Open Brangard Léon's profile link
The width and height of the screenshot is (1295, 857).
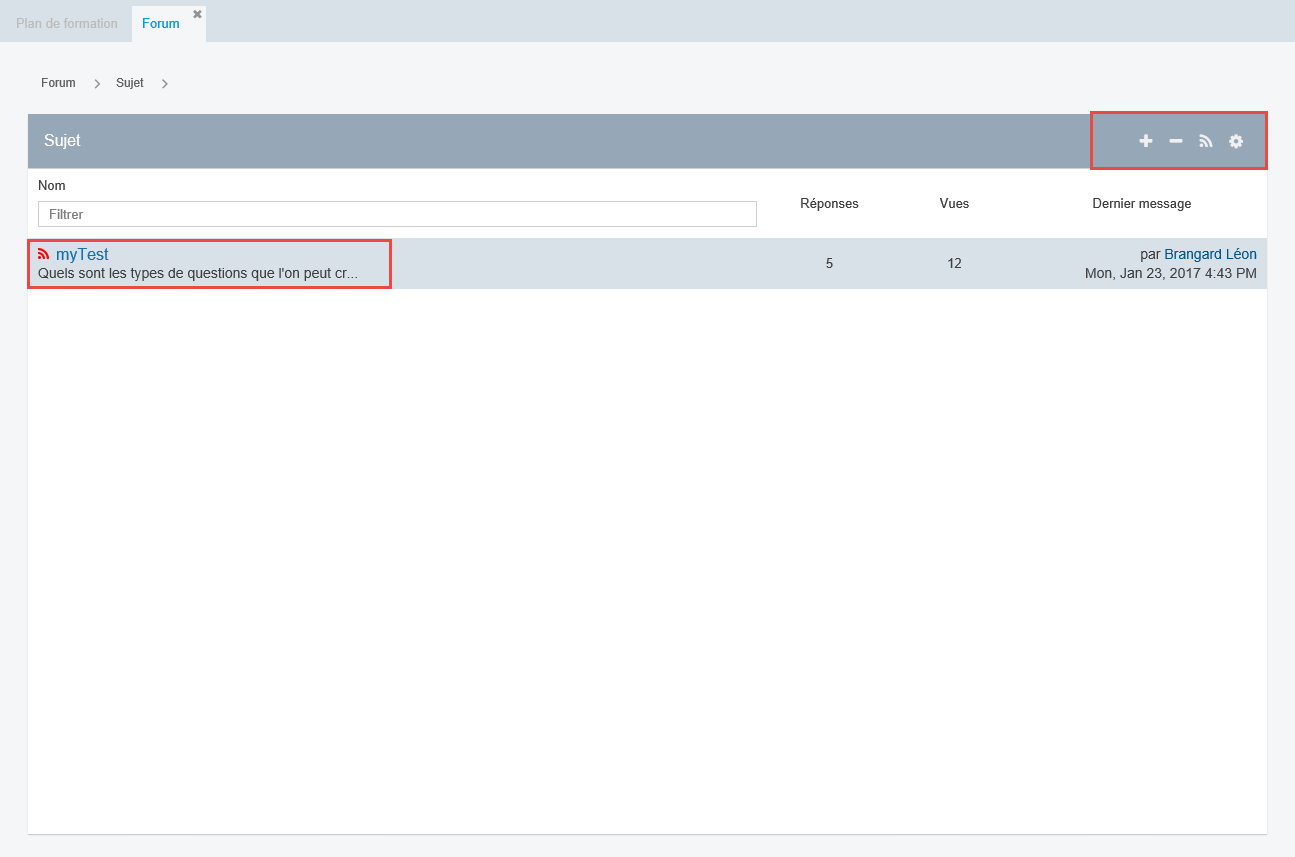click(1210, 254)
